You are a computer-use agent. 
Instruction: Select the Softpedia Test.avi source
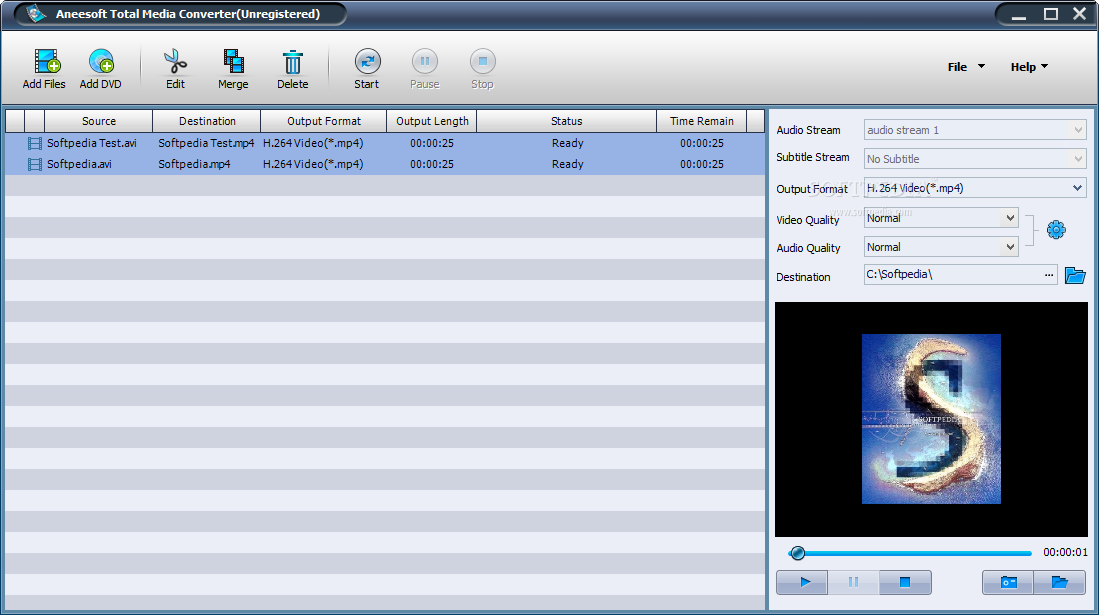[x=92, y=143]
